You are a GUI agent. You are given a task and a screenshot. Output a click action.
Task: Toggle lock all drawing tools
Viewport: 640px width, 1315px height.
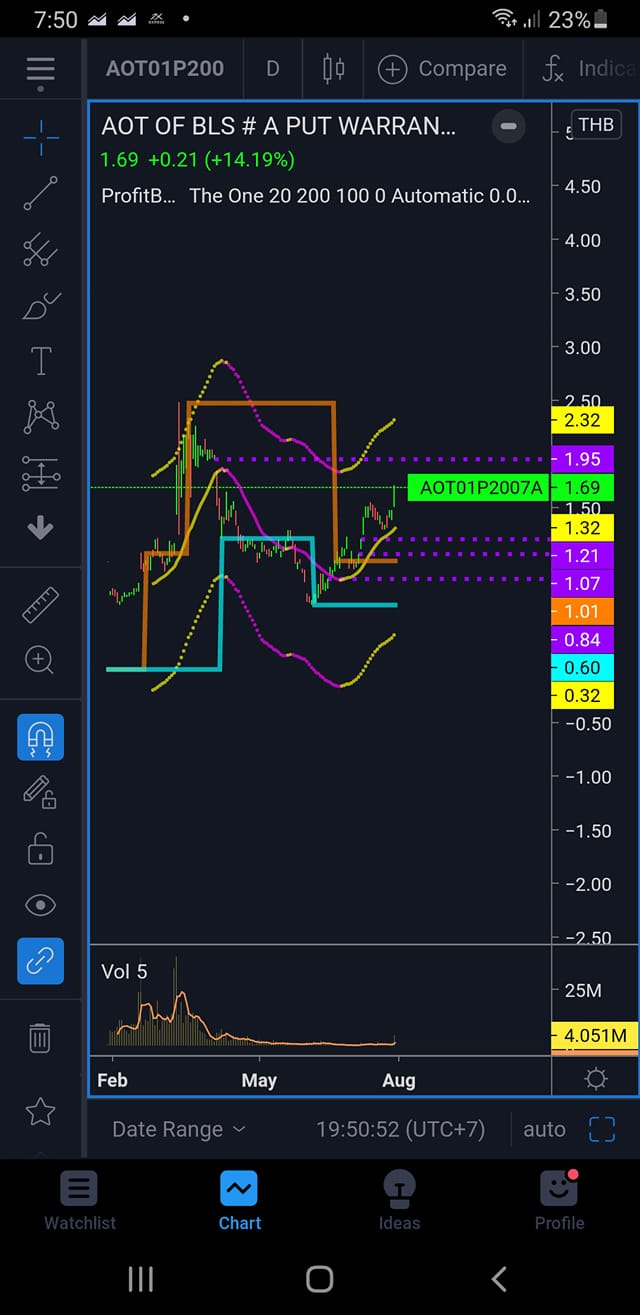click(40, 849)
